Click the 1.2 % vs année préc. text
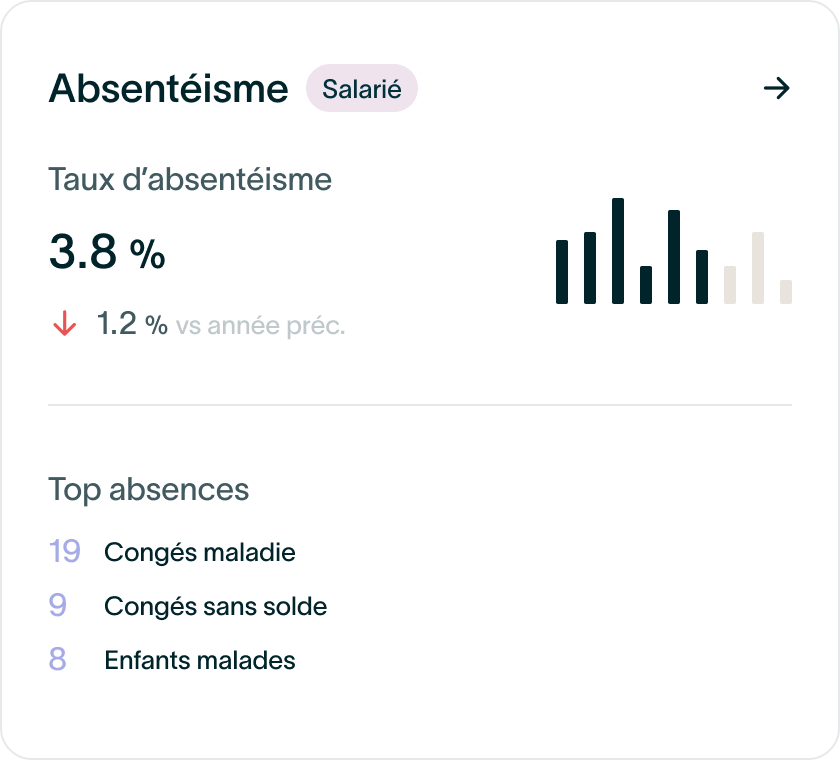Screen dimensions: 840x760 [x=221, y=324]
